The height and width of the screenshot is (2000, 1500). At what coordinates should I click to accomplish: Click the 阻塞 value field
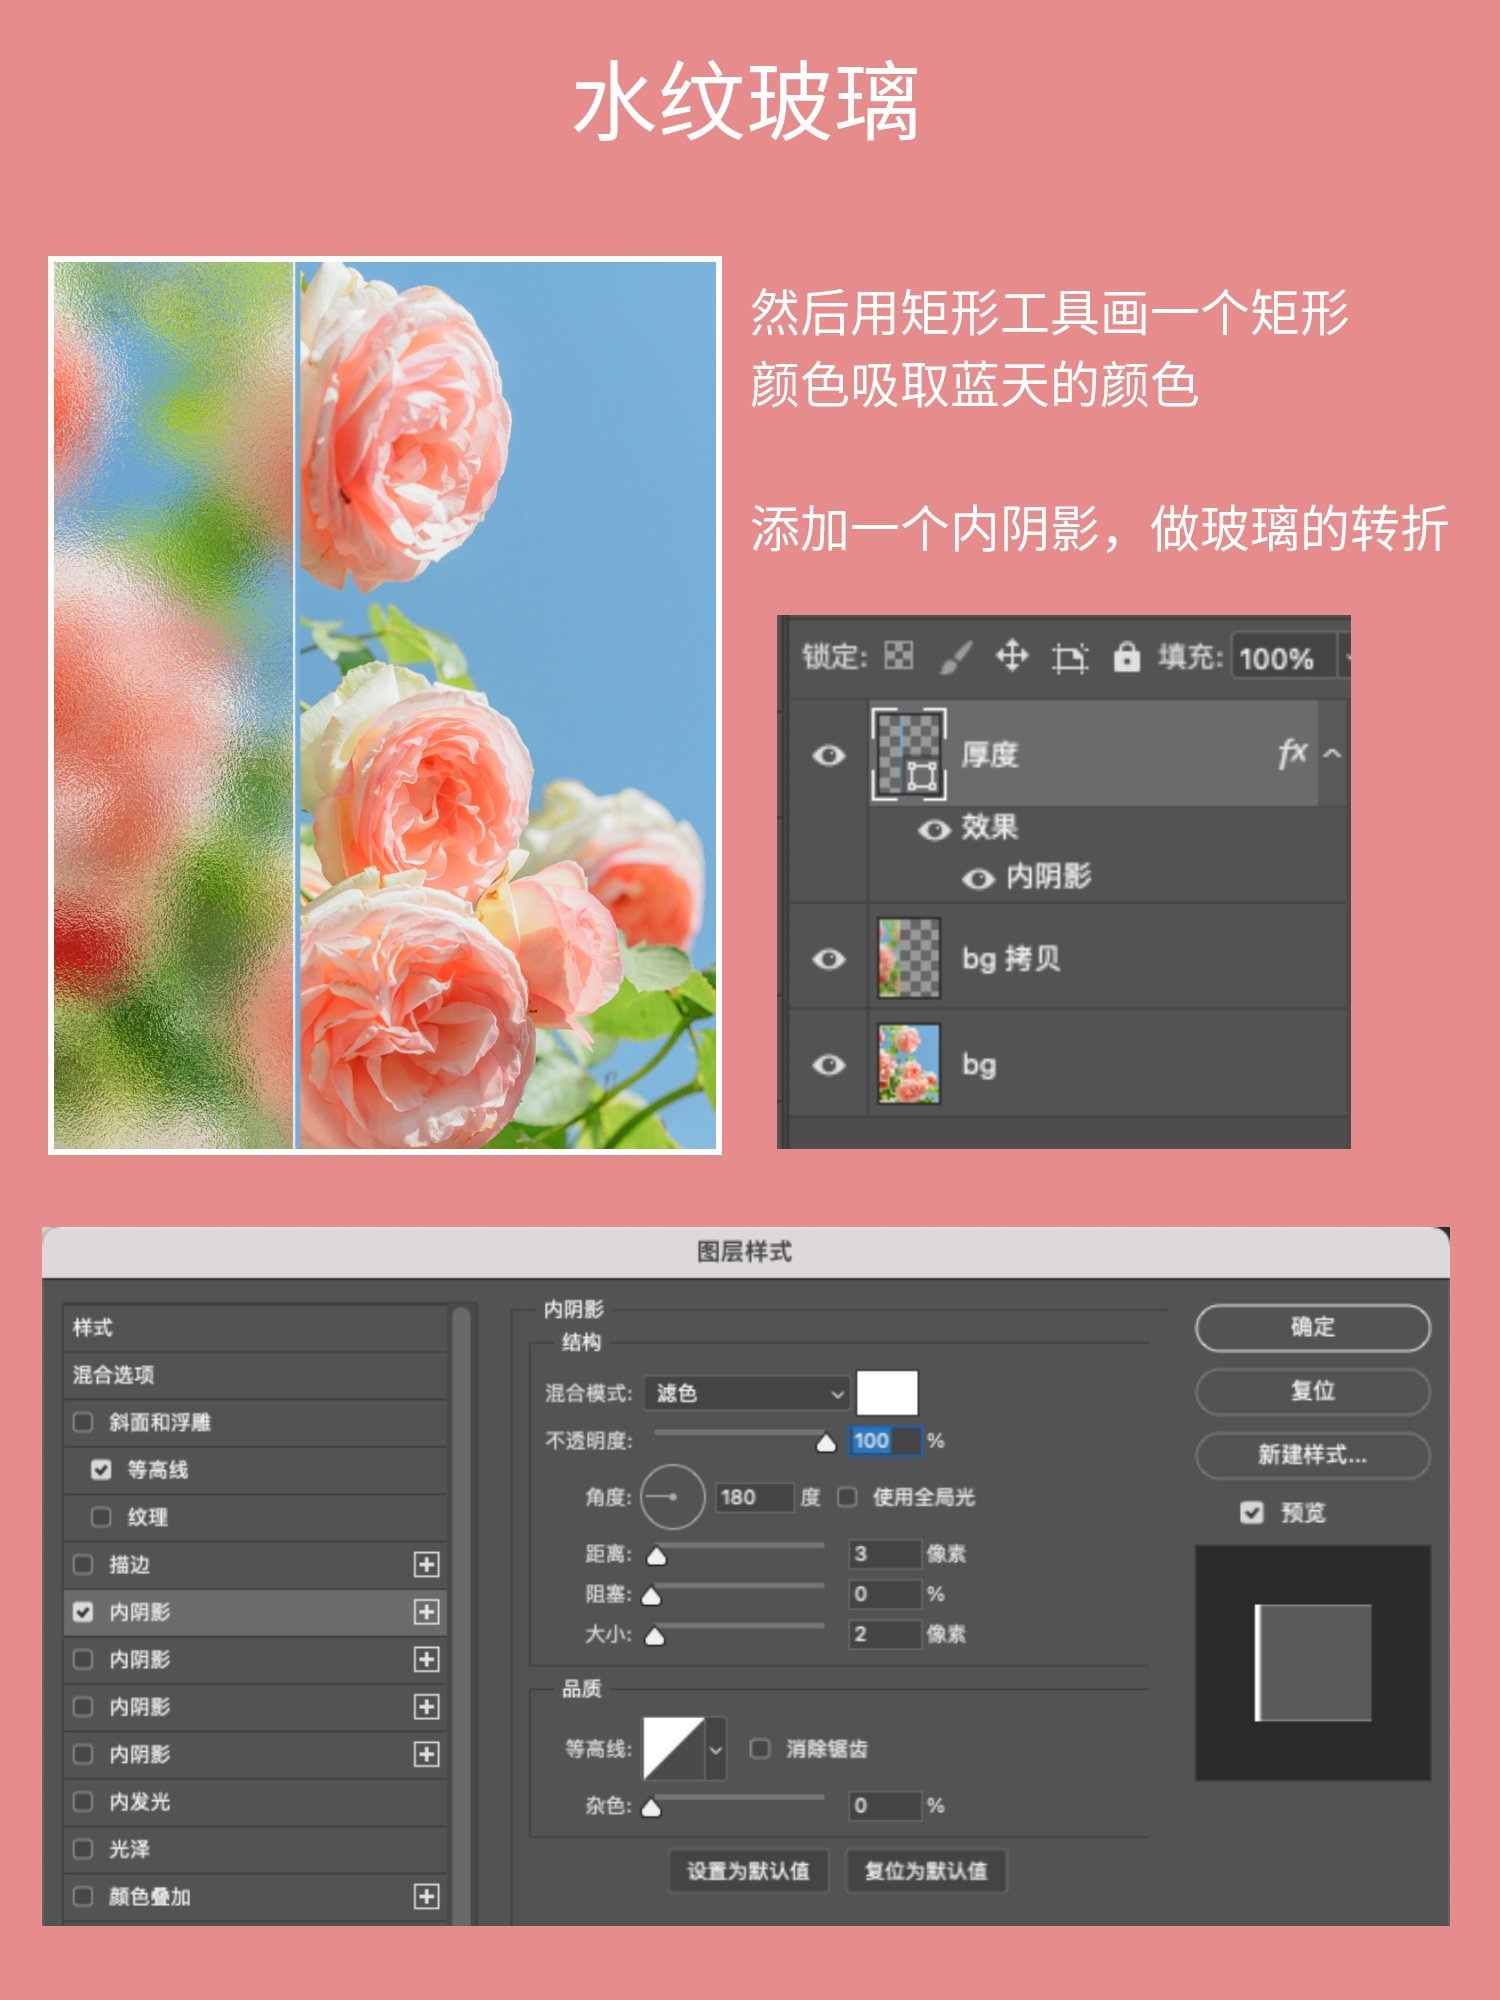click(885, 1594)
